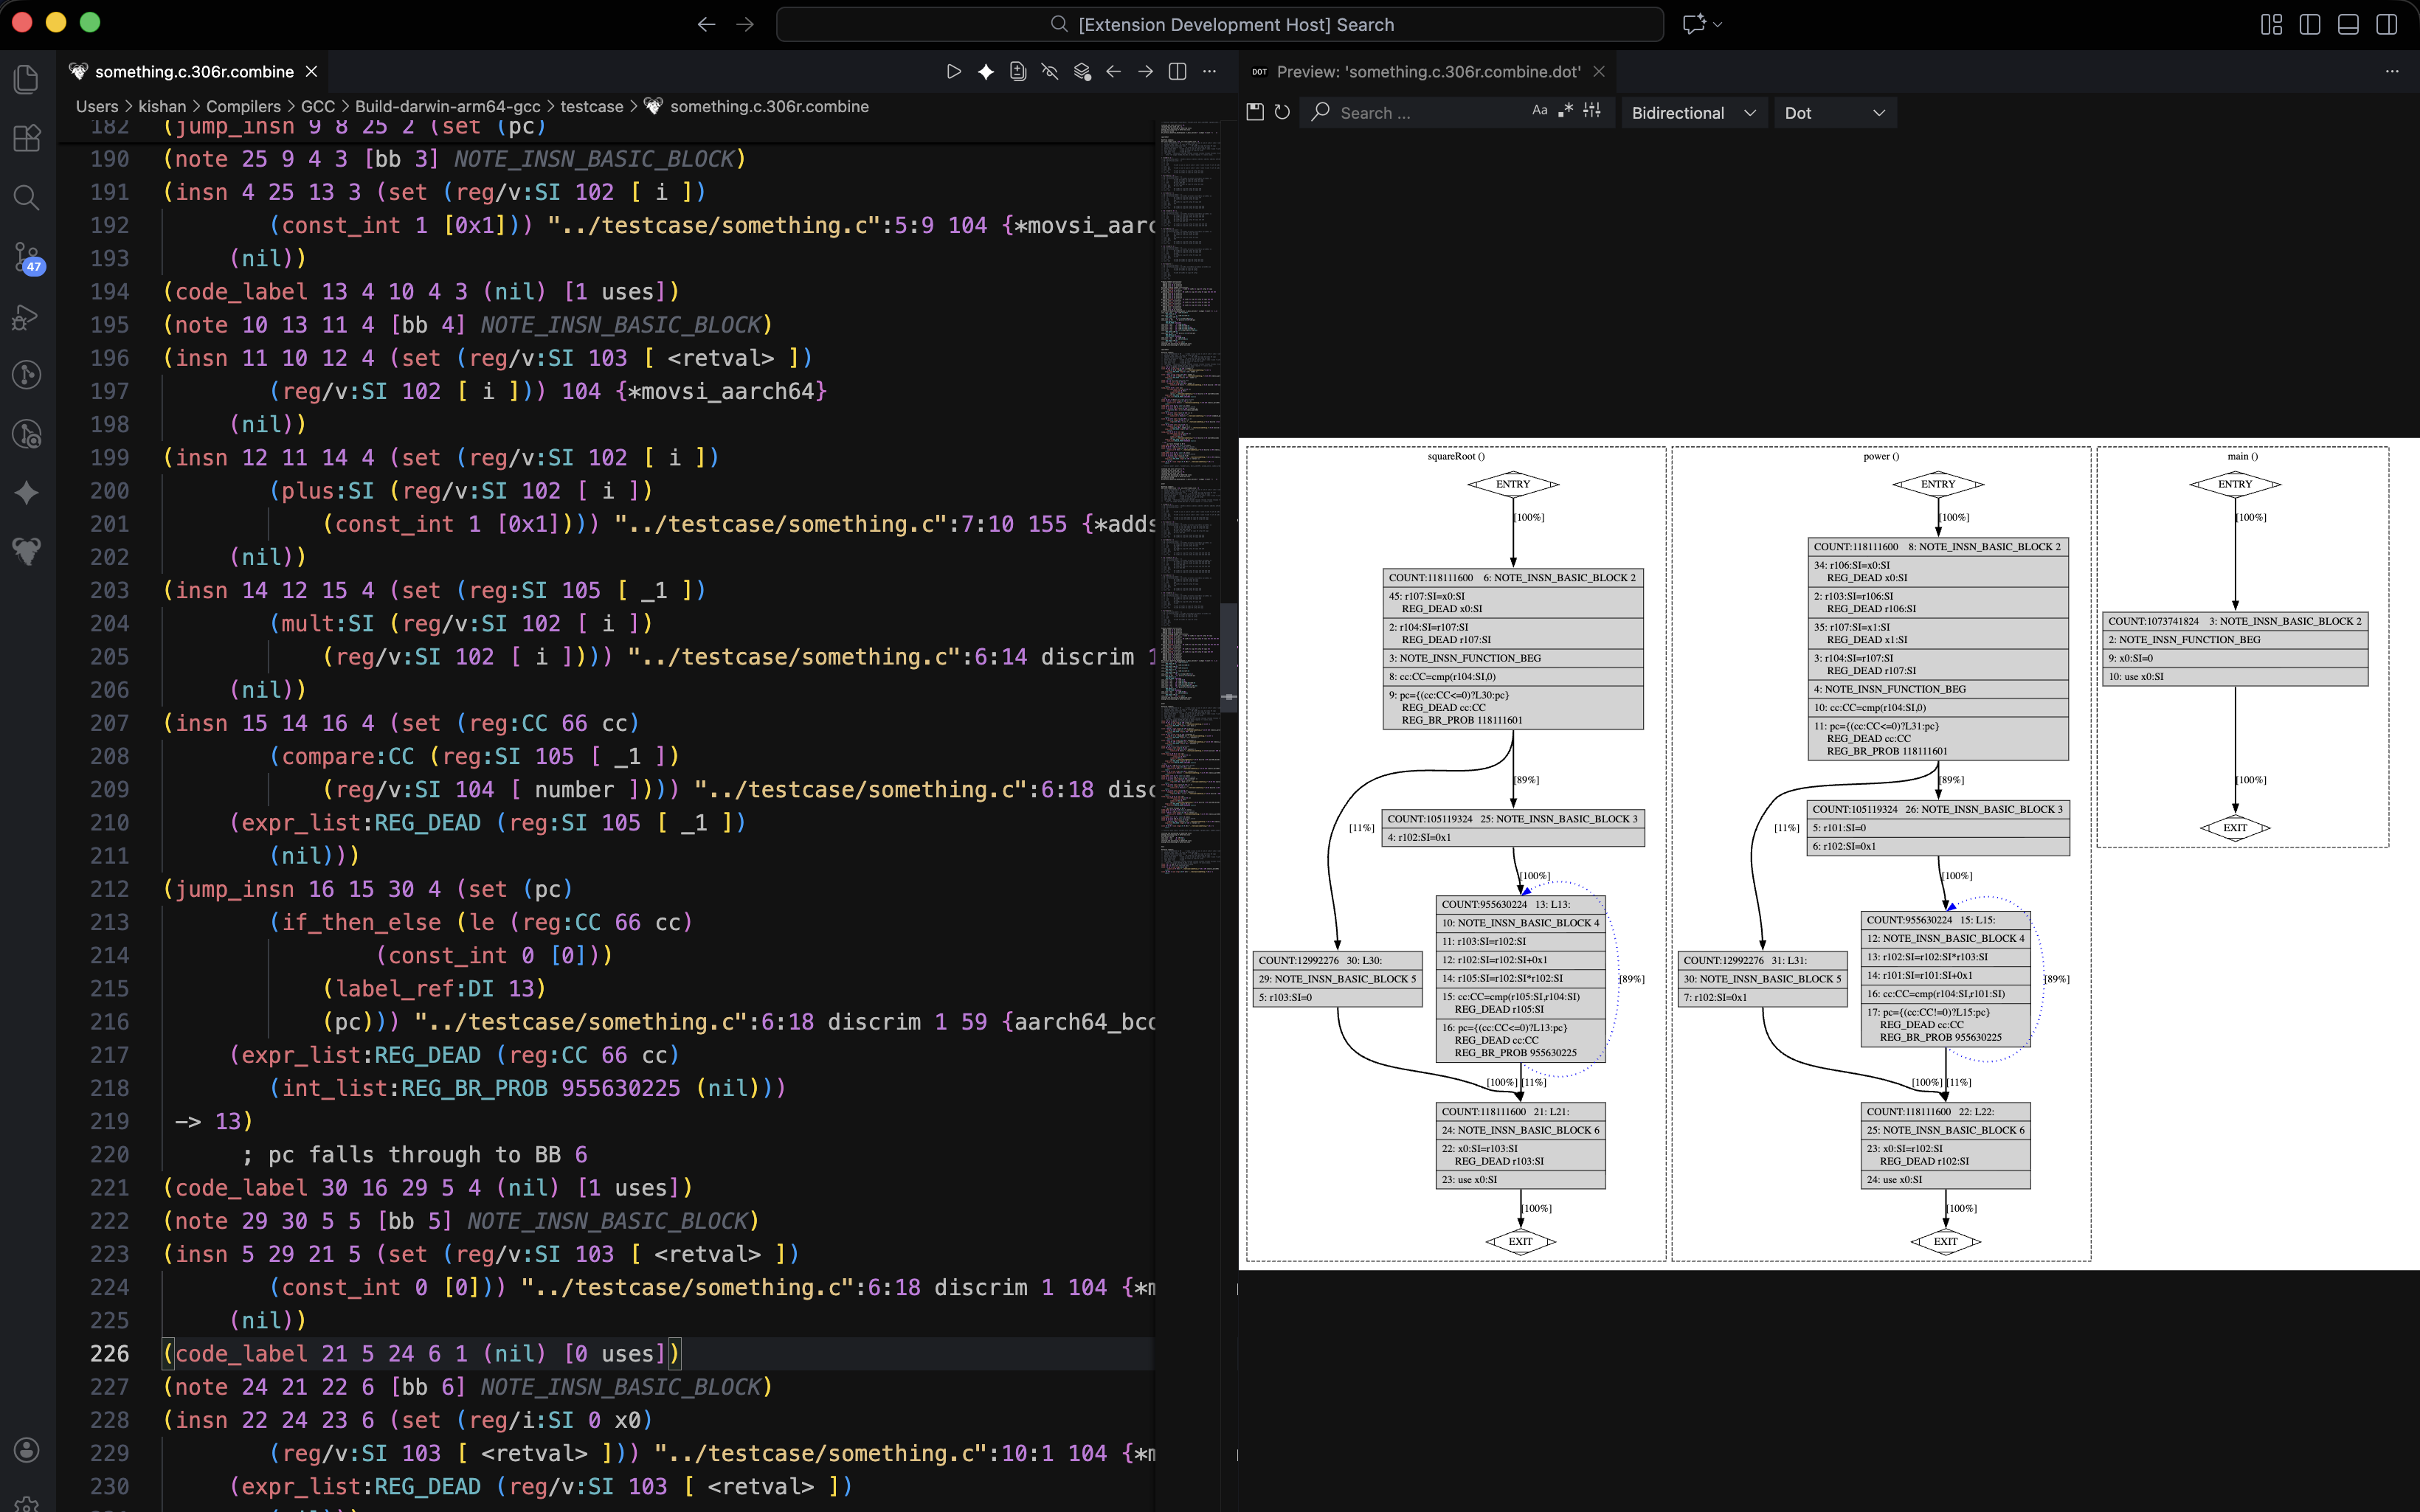Open the Run and Debug view
The width and height of the screenshot is (2420, 1512).
(x=27, y=316)
